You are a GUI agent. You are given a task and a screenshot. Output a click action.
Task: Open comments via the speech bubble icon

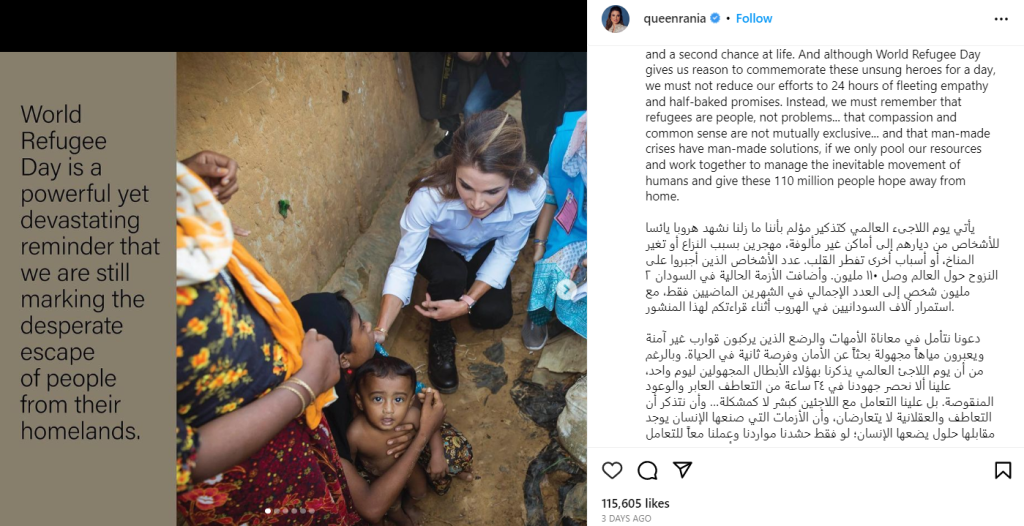(647, 470)
